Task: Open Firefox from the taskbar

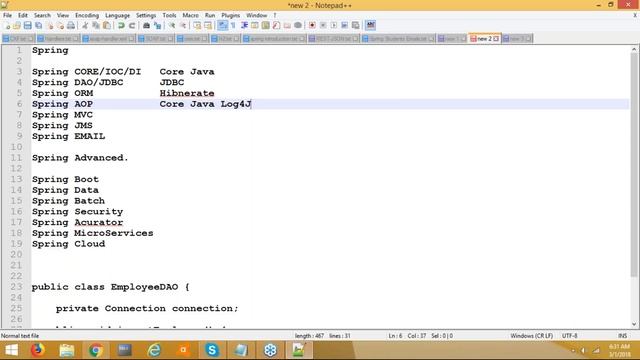Action: pos(38,350)
